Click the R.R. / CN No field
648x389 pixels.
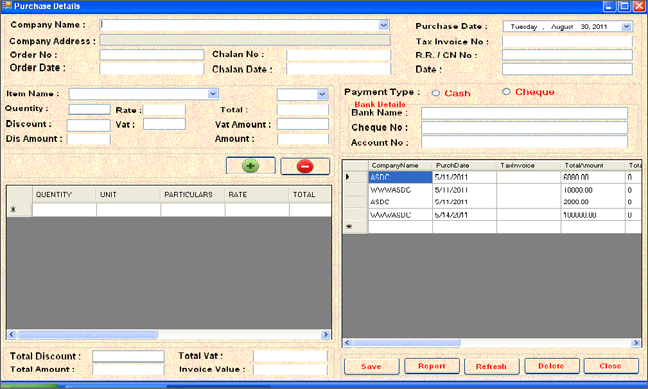567,55
